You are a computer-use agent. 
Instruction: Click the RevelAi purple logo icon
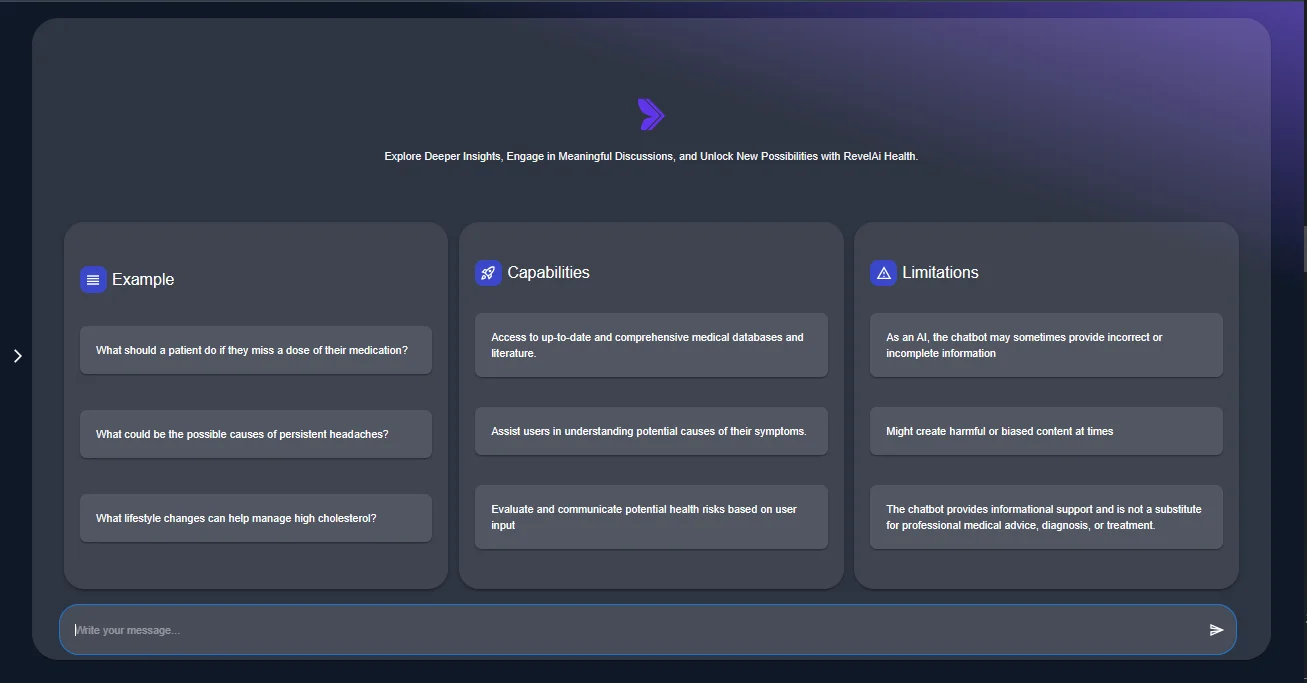point(651,115)
